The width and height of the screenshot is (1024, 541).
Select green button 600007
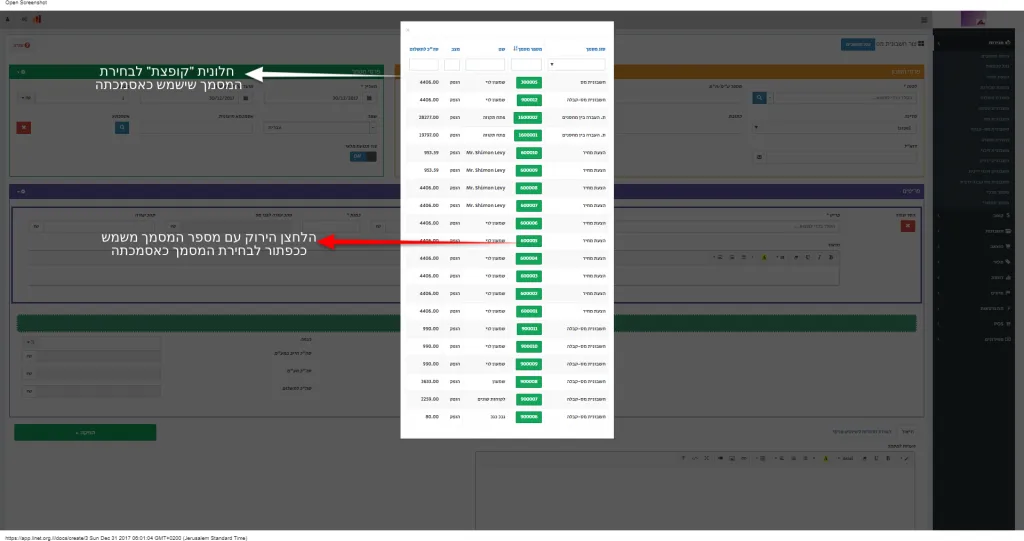[x=528, y=206]
